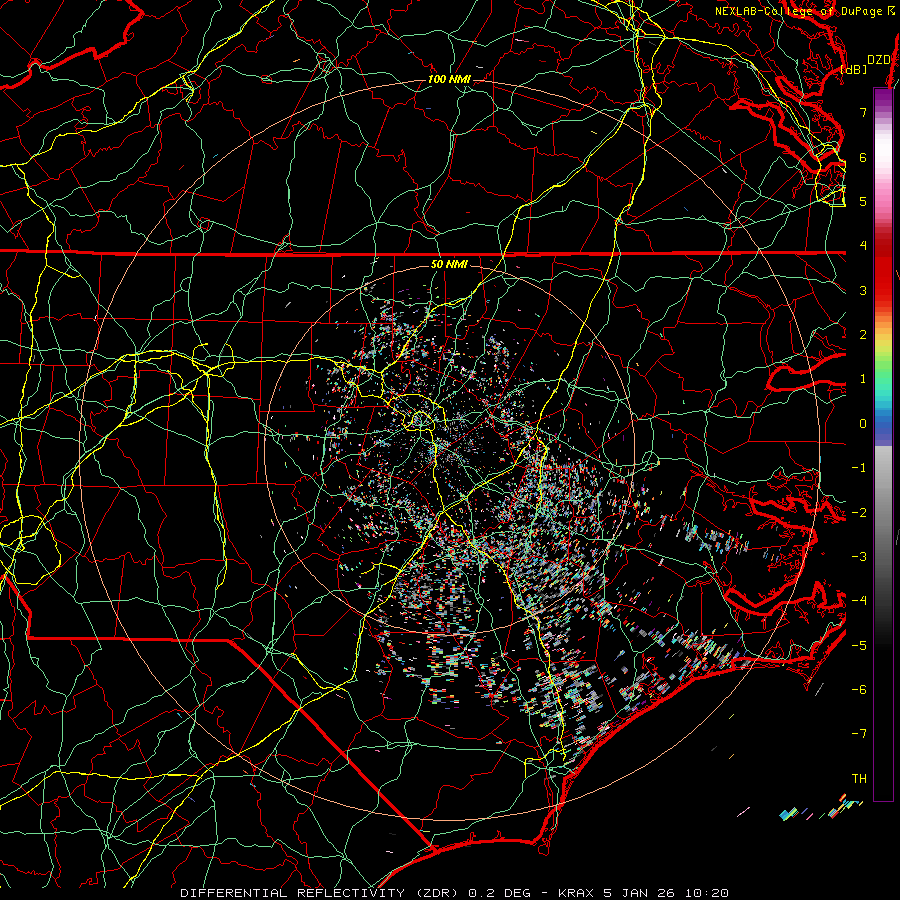Click the "6" value on the scale
Viewport: 900px width, 900px height.
click(x=863, y=157)
